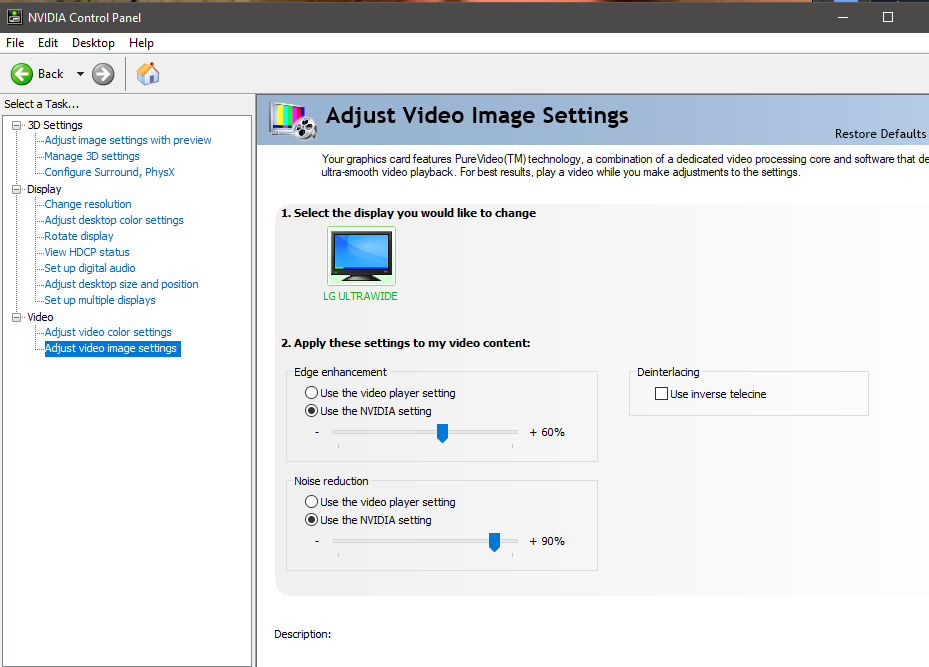The image size is (929, 667).
Task: Click the Adjust Video Image Settings header icon
Action: point(293,120)
